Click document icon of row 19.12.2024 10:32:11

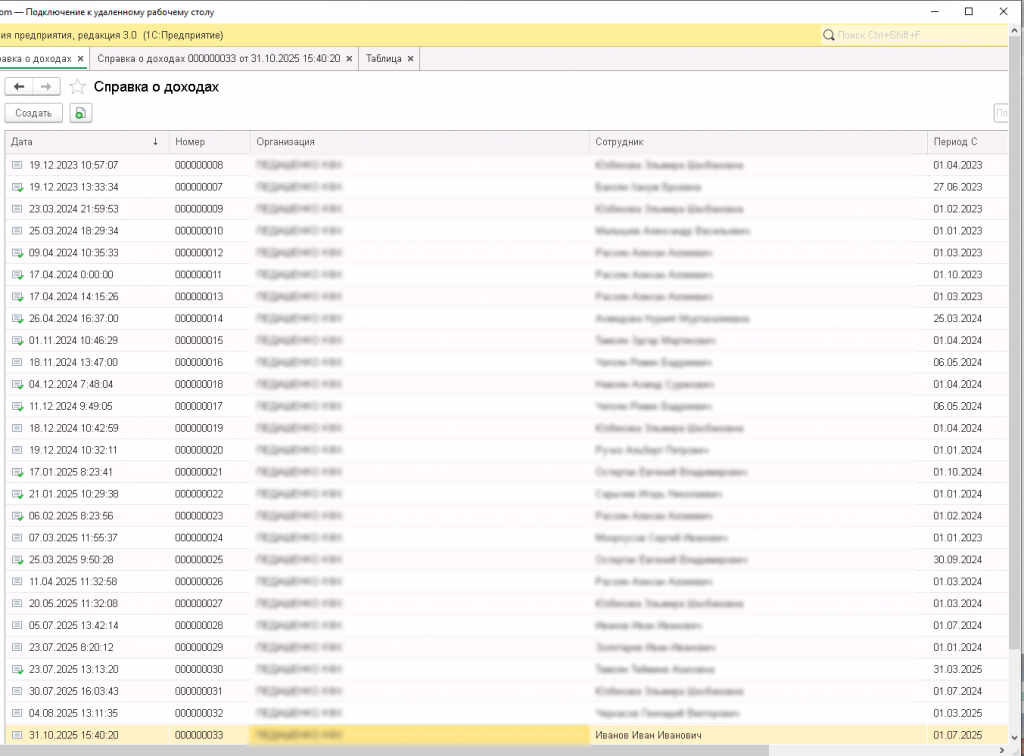coord(18,450)
